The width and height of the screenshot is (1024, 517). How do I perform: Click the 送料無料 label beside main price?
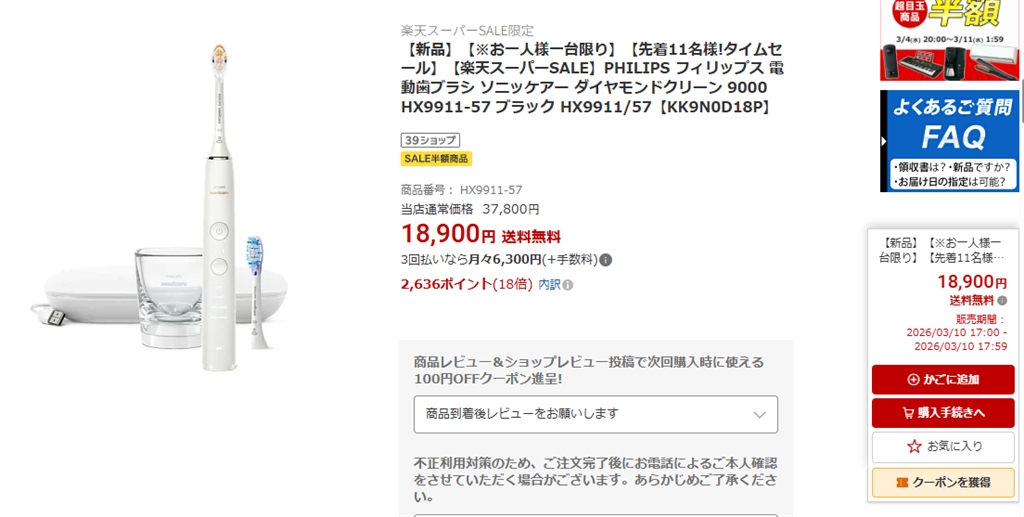pyautogui.click(x=531, y=237)
